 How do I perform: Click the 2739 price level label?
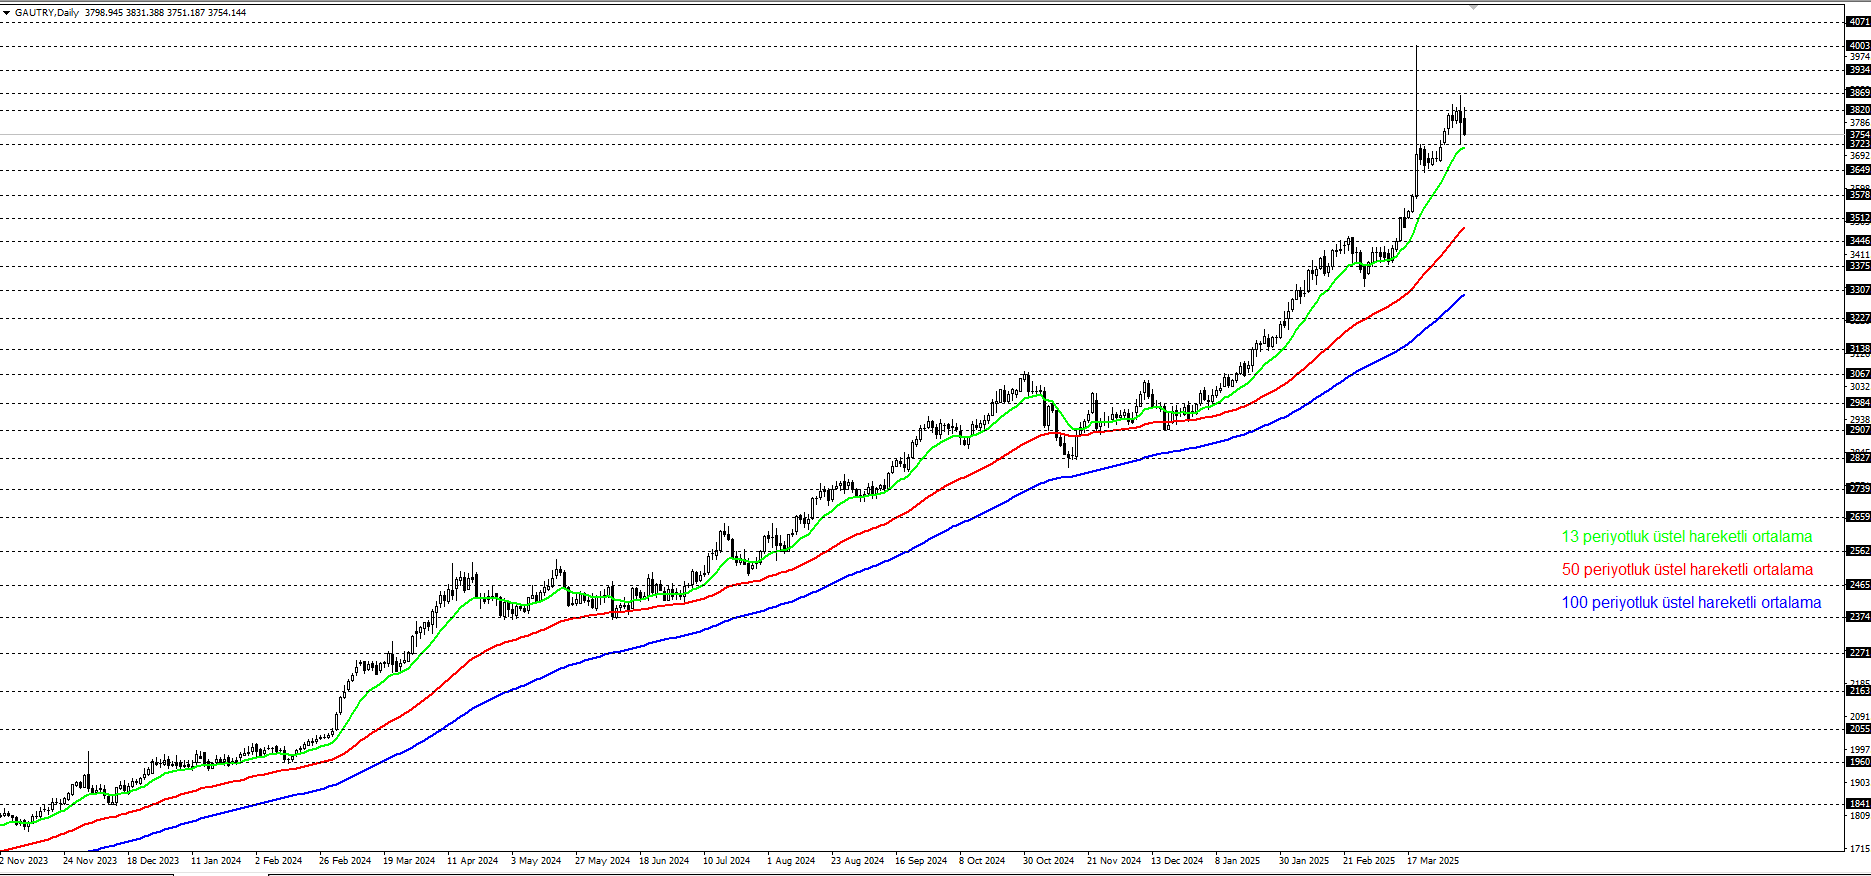(1858, 489)
